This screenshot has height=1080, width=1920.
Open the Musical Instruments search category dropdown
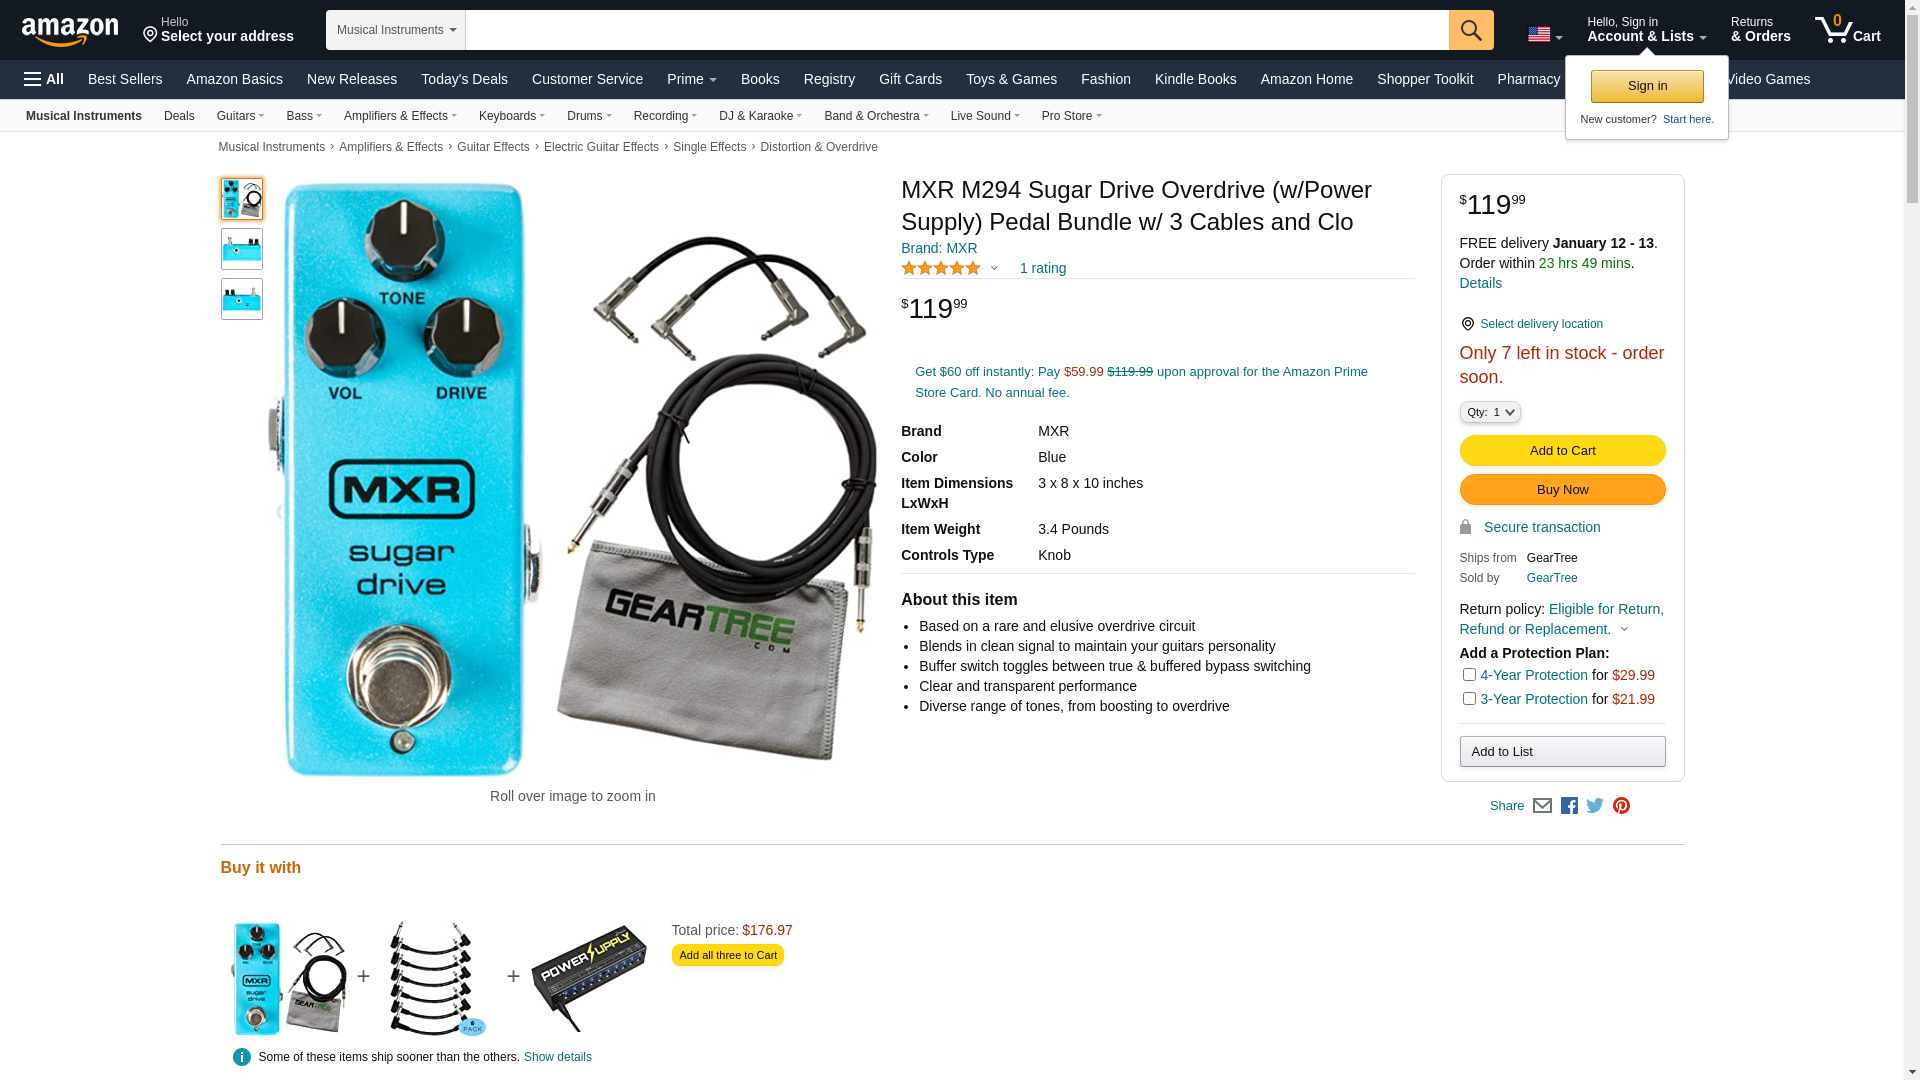click(396, 30)
